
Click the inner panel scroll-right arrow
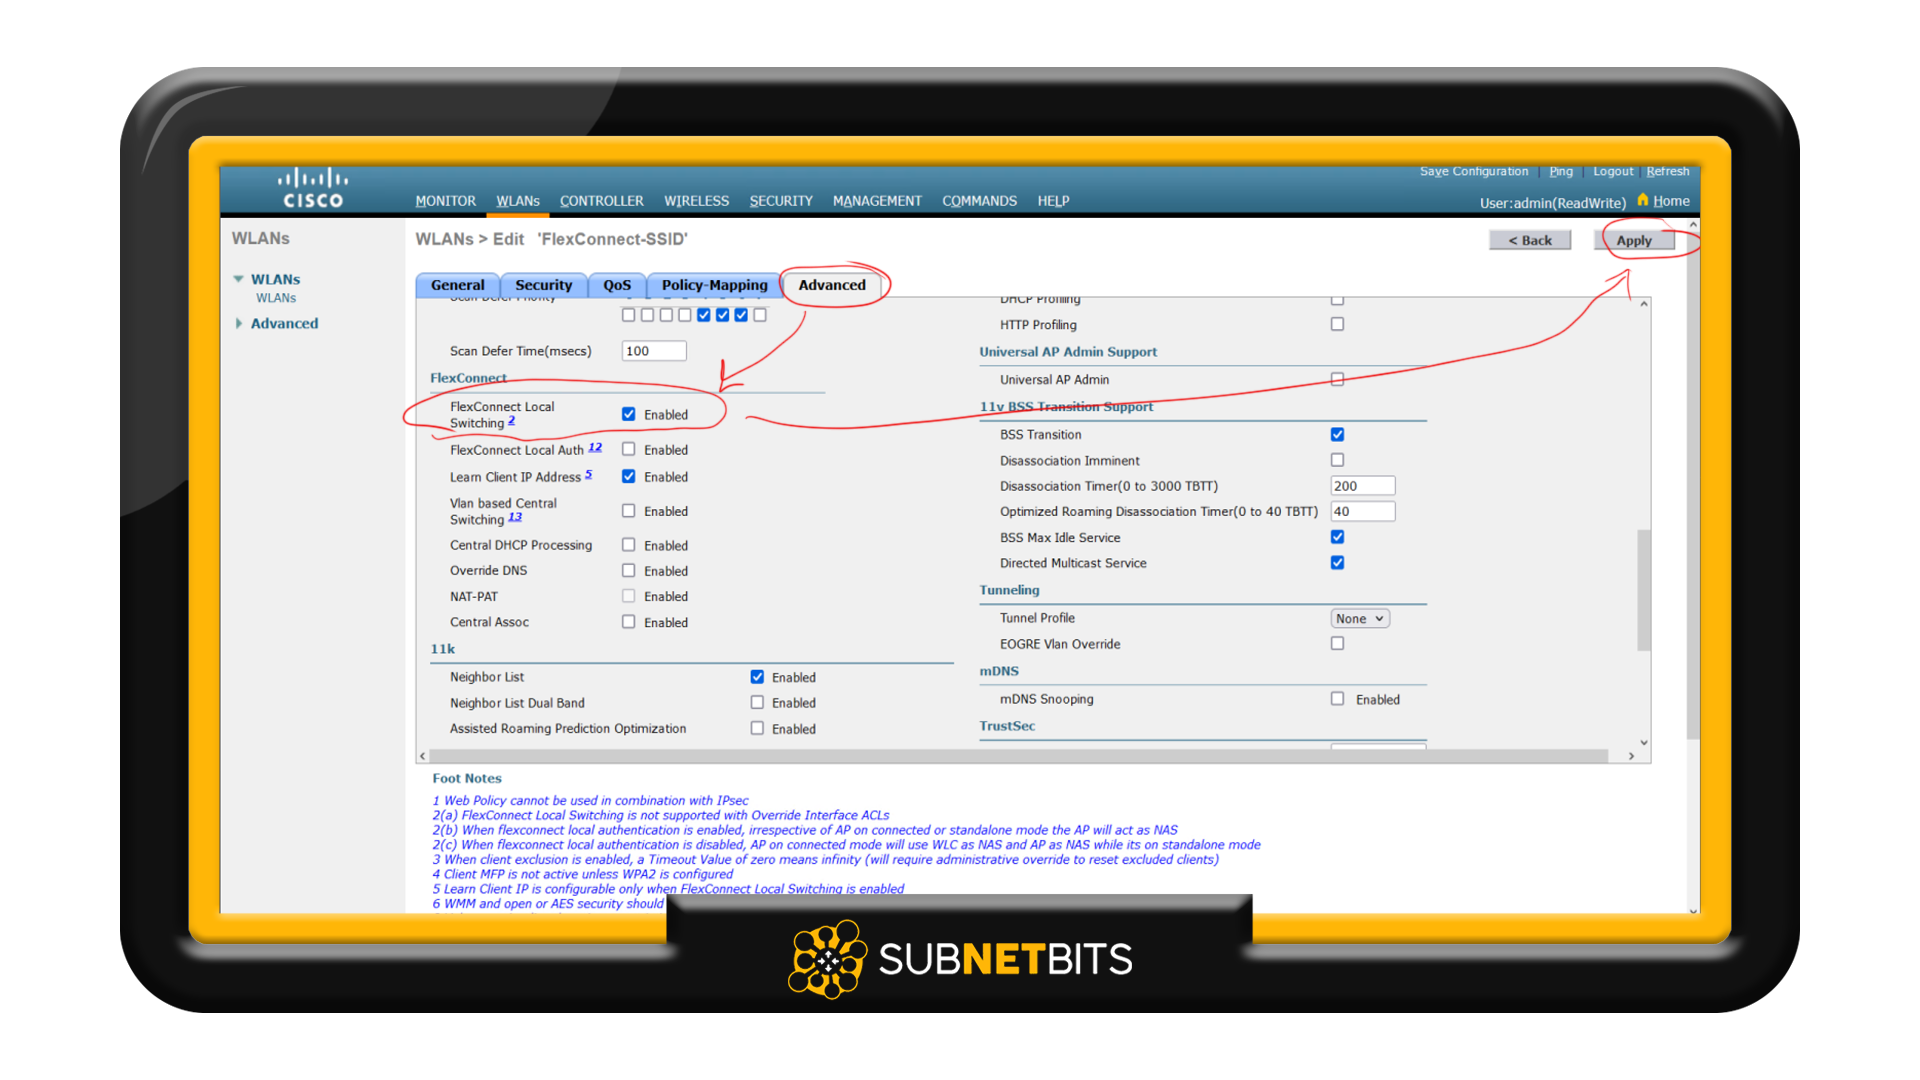[x=1631, y=756]
